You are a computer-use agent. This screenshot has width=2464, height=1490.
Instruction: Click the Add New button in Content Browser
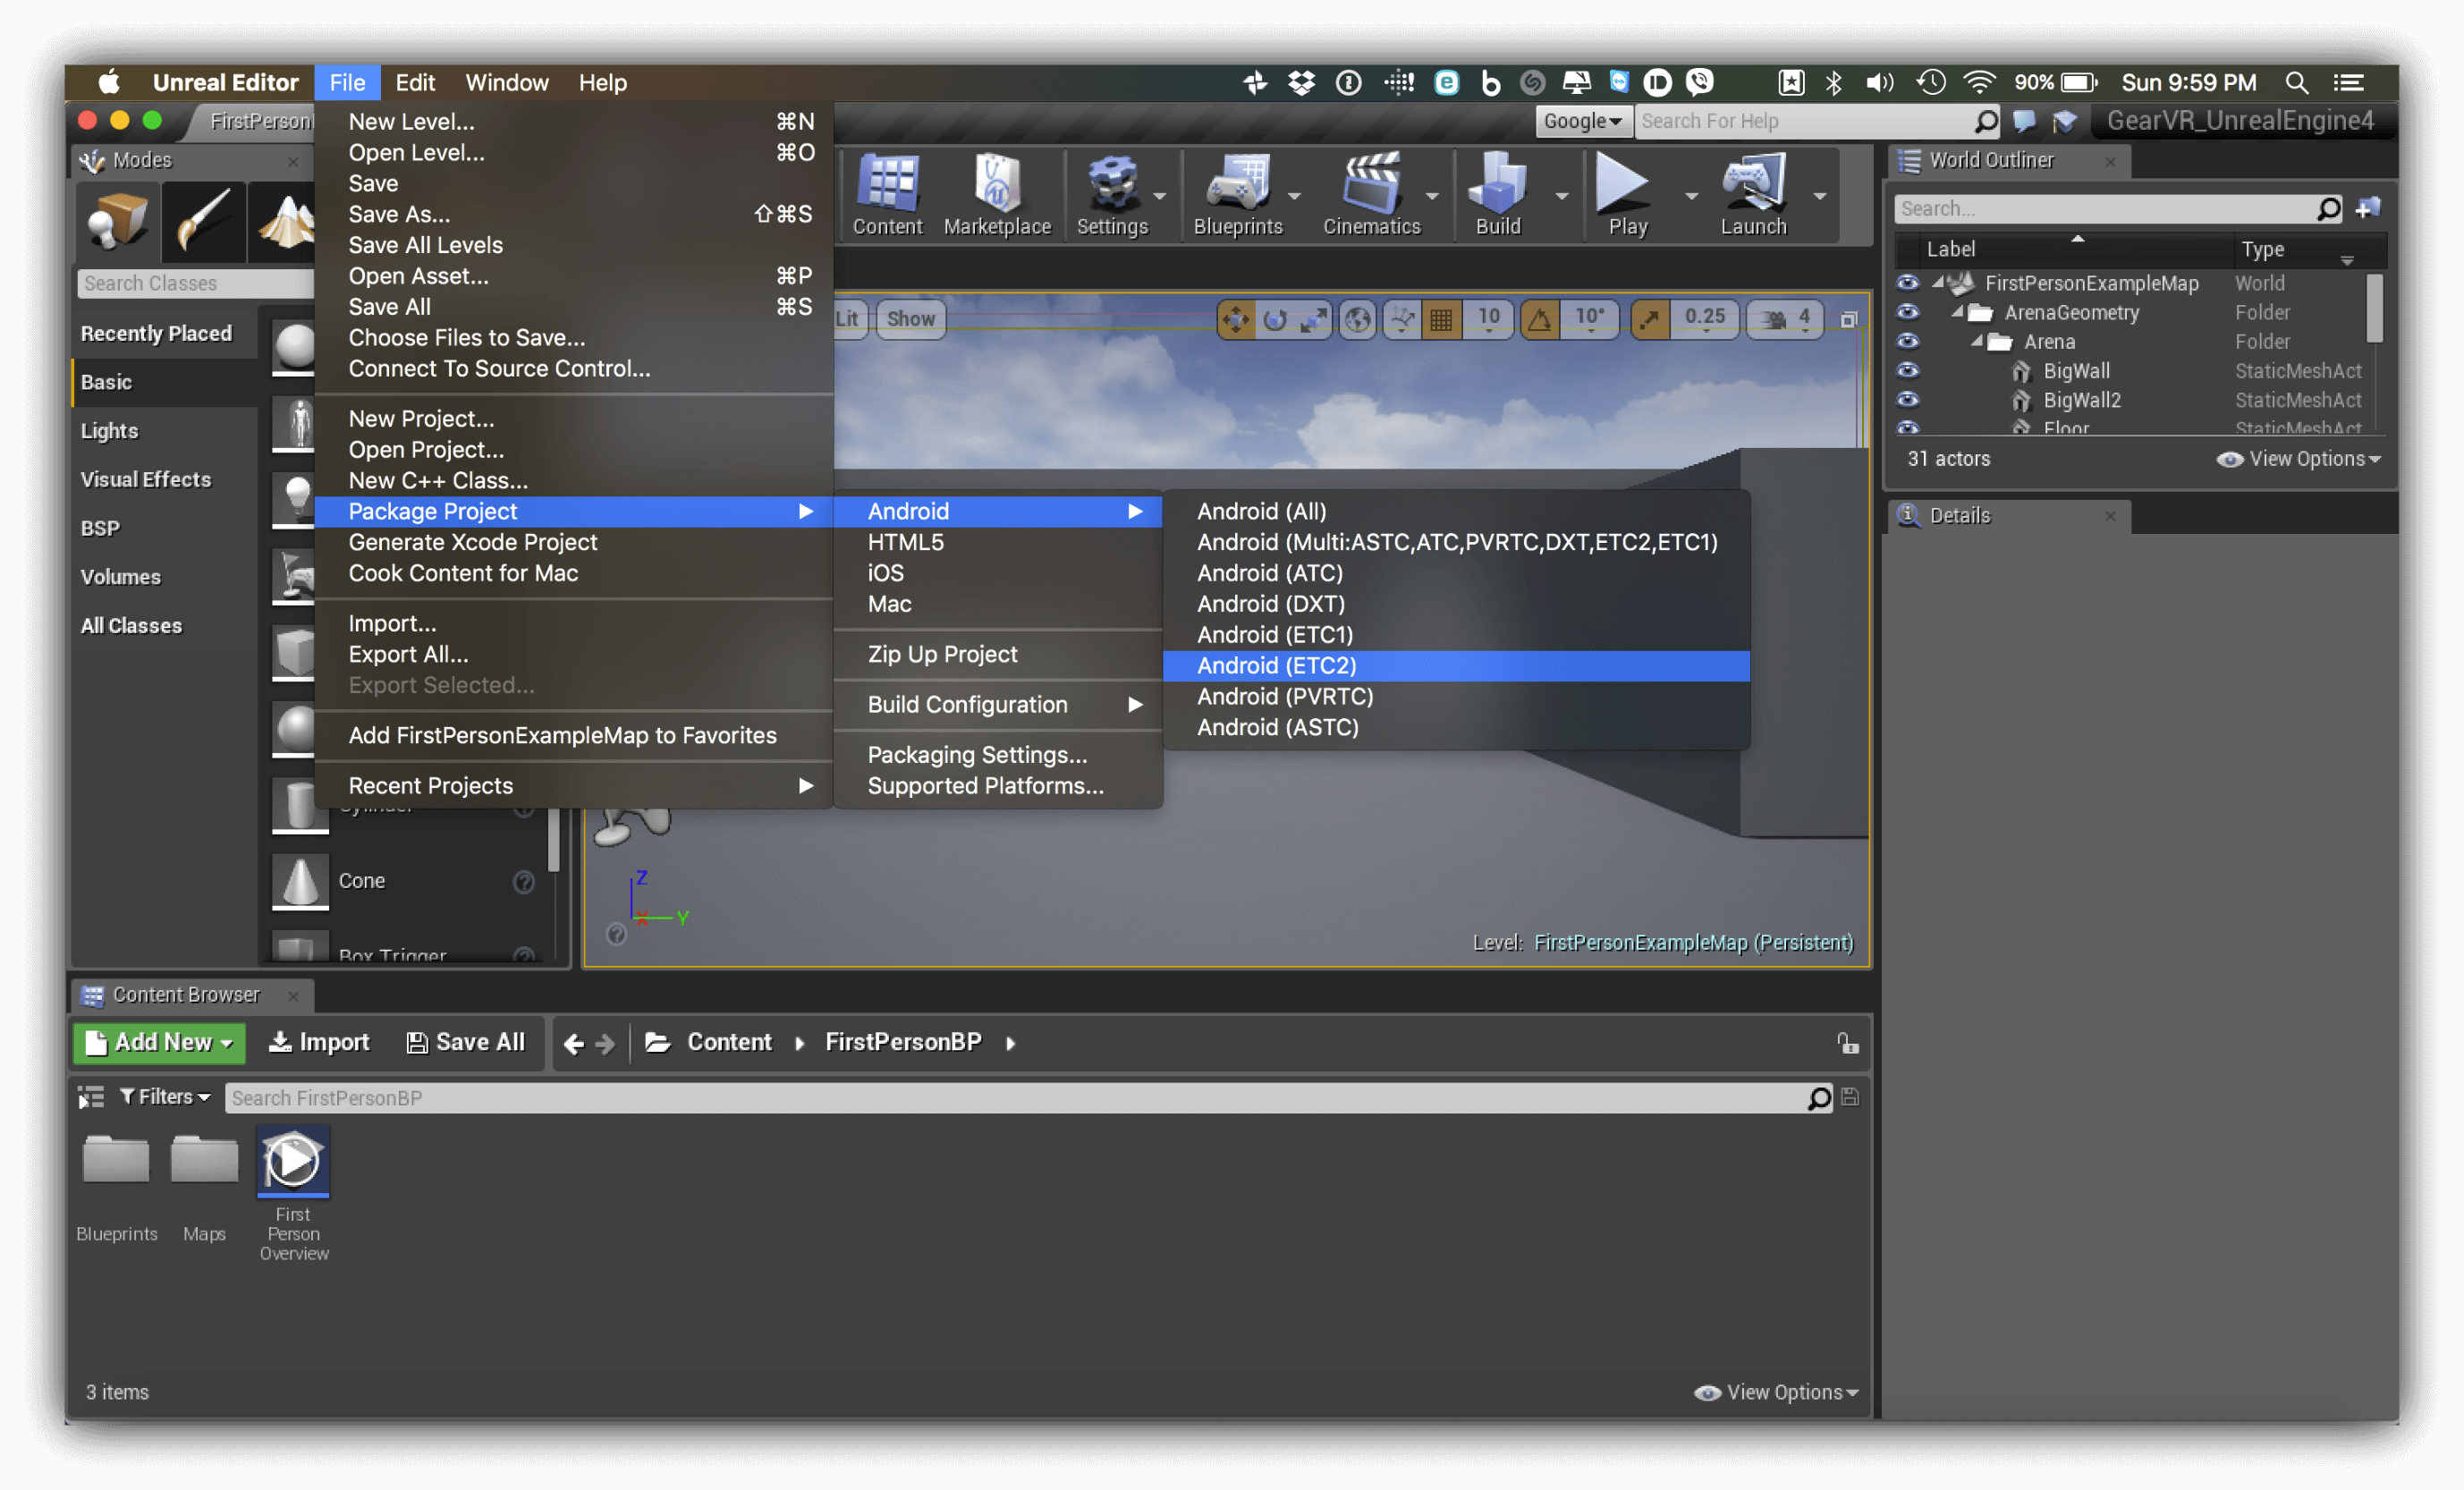click(158, 1042)
